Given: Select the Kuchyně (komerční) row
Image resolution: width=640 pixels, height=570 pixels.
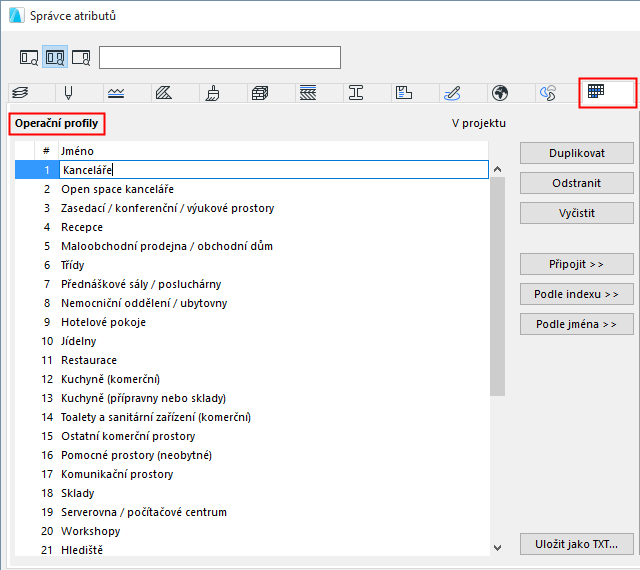Looking at the screenshot, I should pyautogui.click(x=251, y=379).
